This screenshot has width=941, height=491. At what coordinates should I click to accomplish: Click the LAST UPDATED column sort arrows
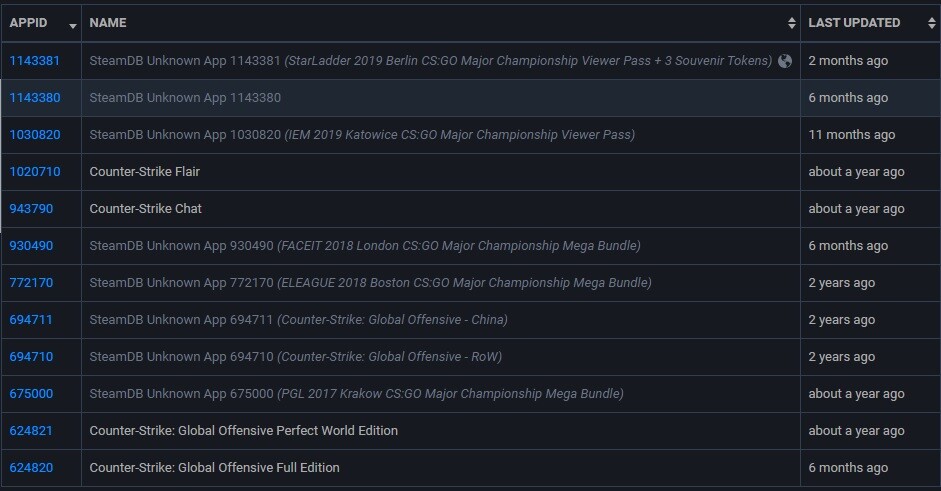click(x=931, y=23)
